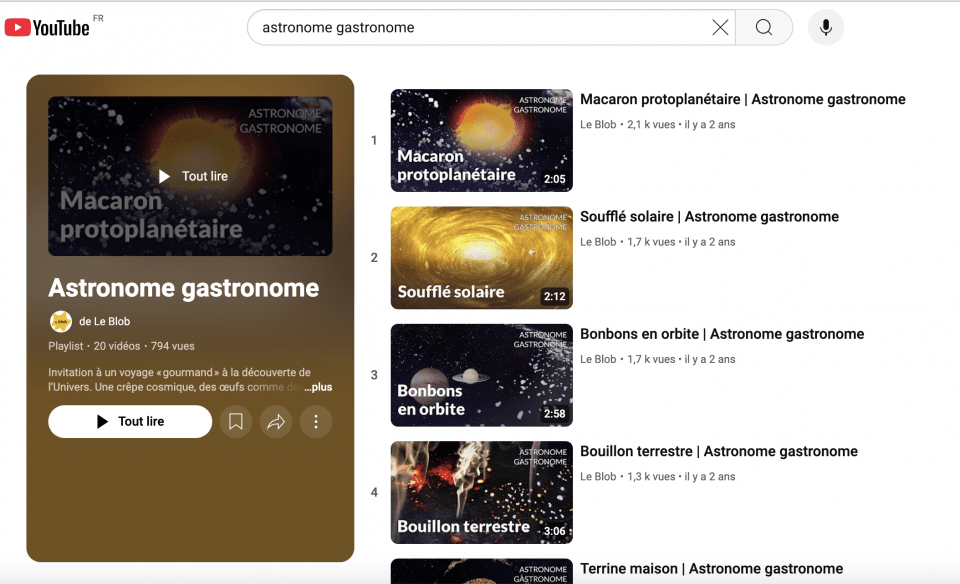Open the YouTube home logo

point(47,28)
